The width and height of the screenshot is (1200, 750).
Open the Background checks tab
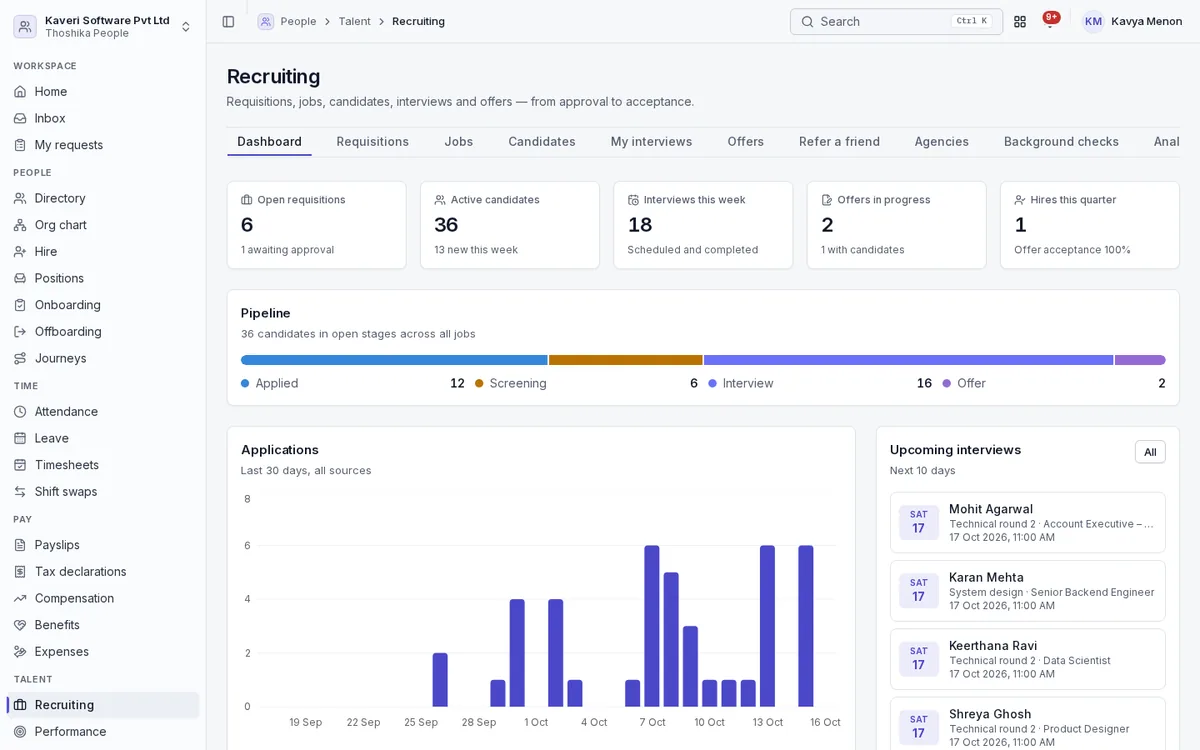1062,142
